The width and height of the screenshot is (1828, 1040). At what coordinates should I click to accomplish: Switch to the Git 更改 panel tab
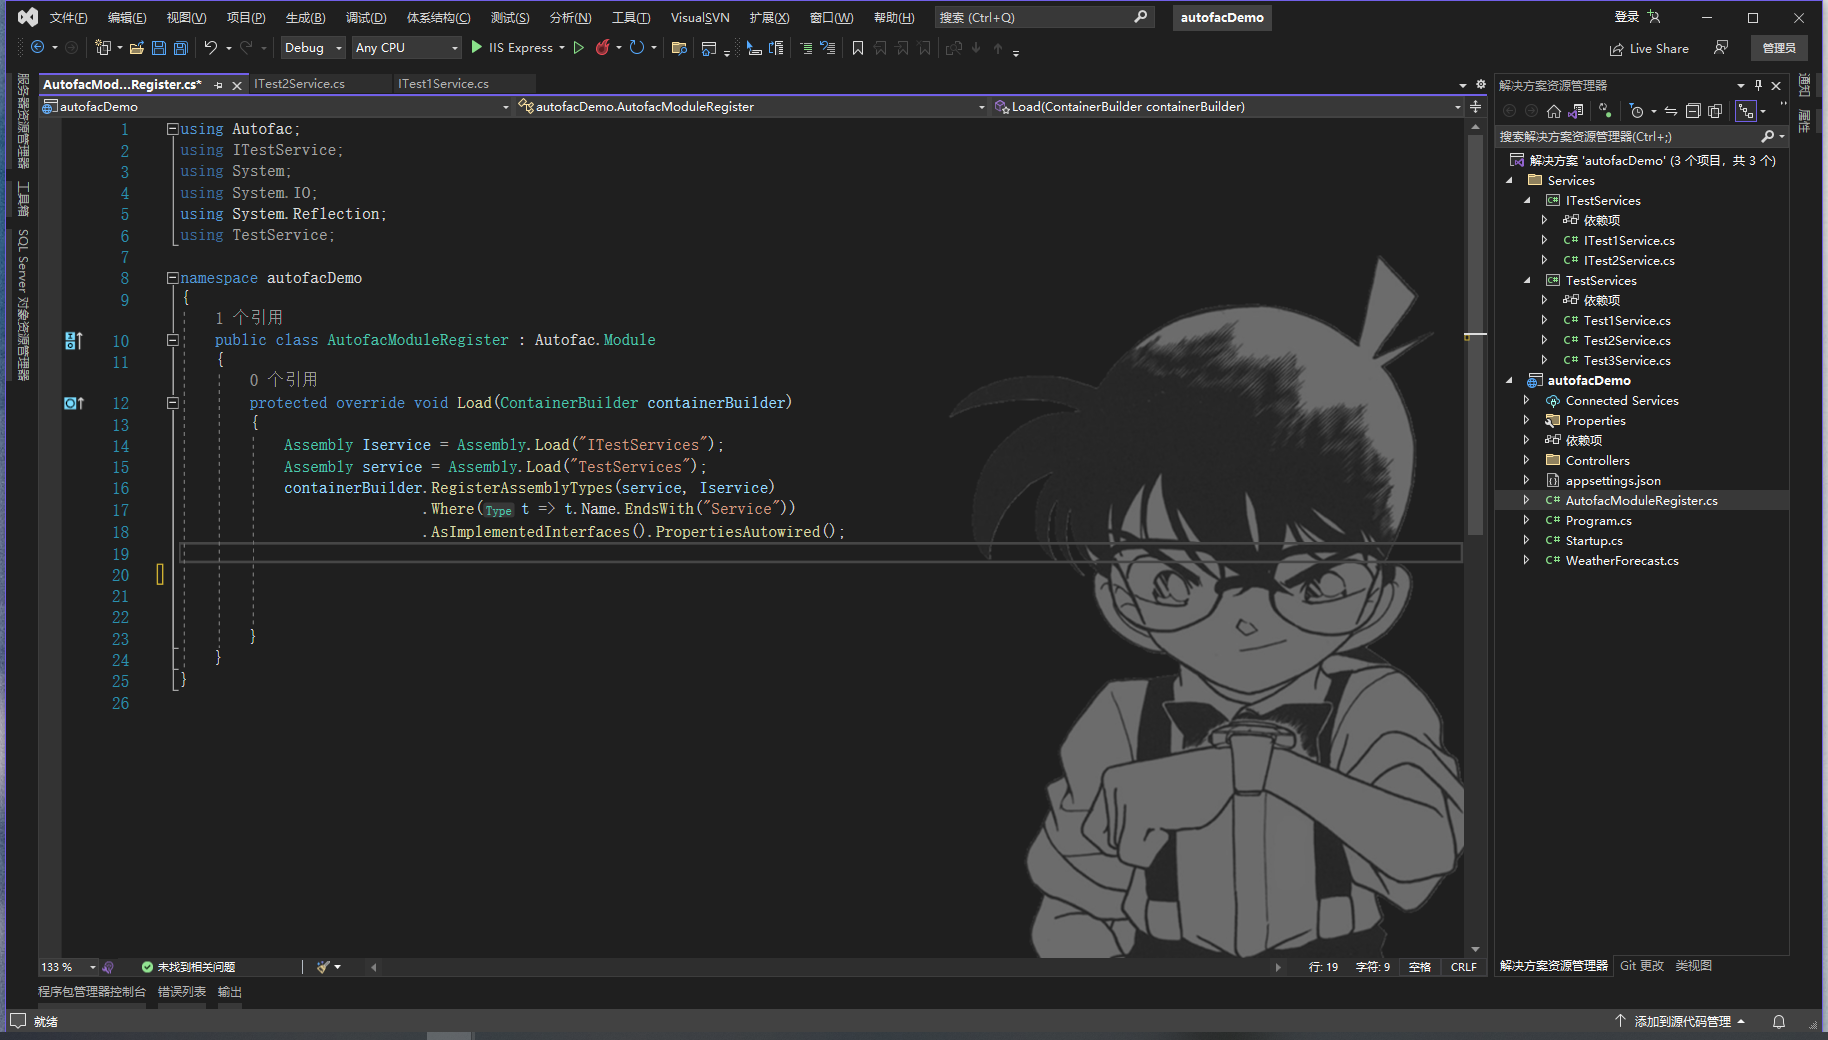point(1642,966)
